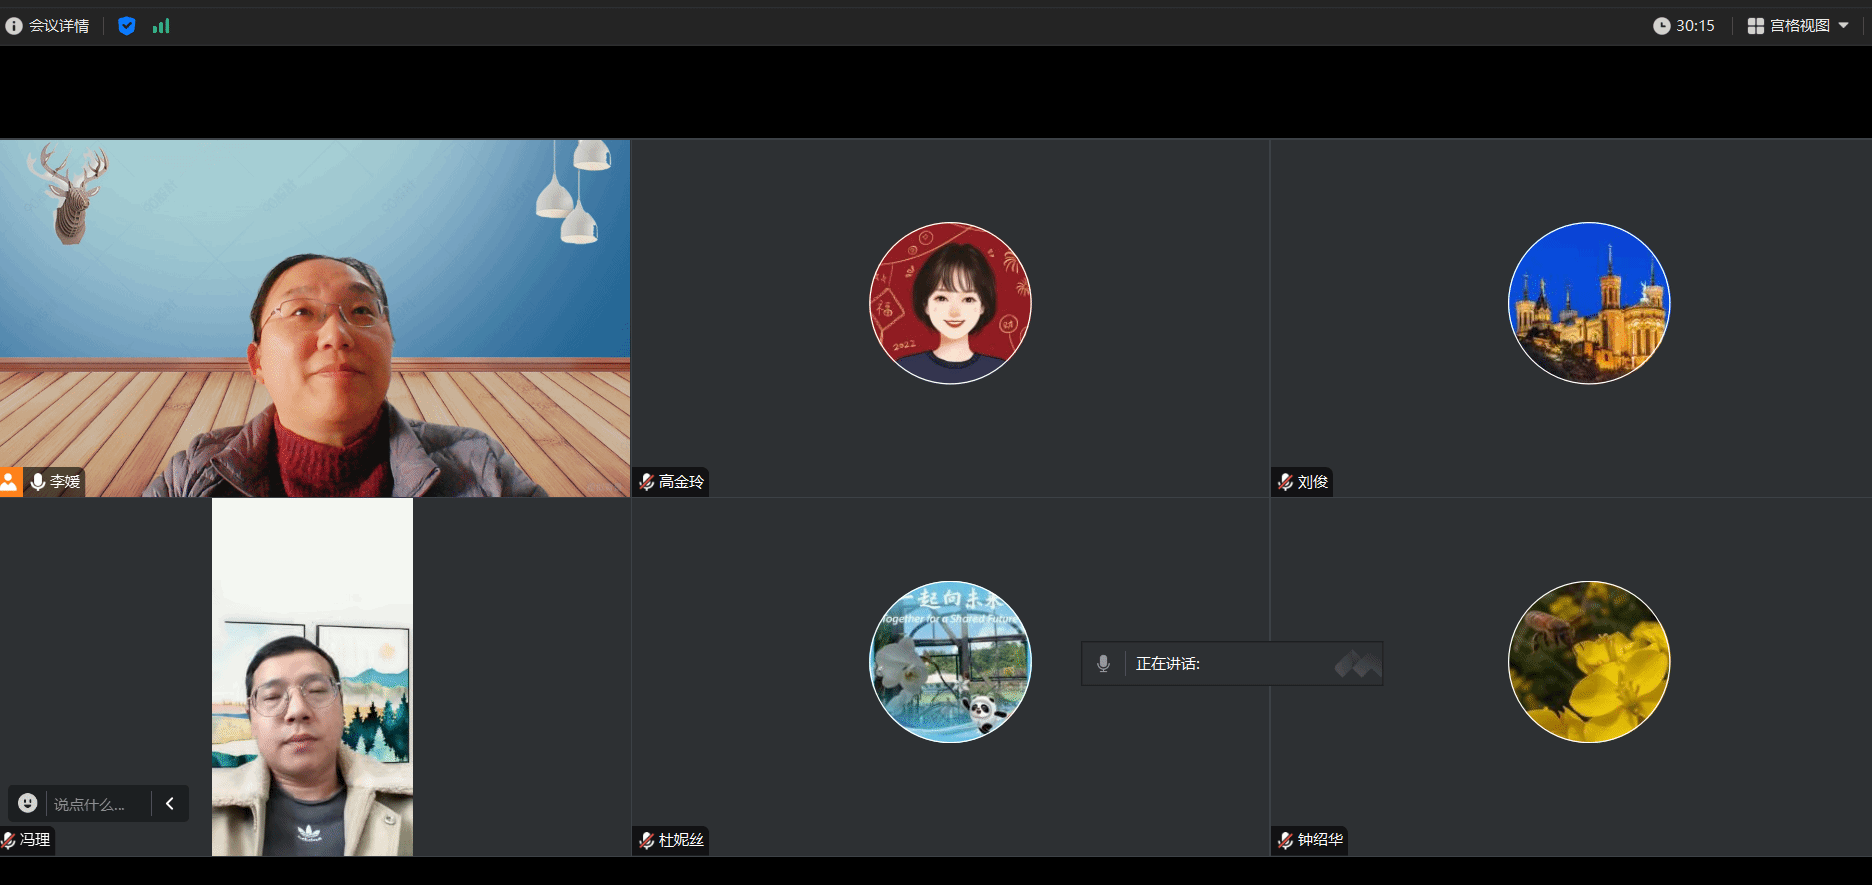Click the blue security shield icon
Viewport: 1872px width, 885px height.
[x=127, y=26]
